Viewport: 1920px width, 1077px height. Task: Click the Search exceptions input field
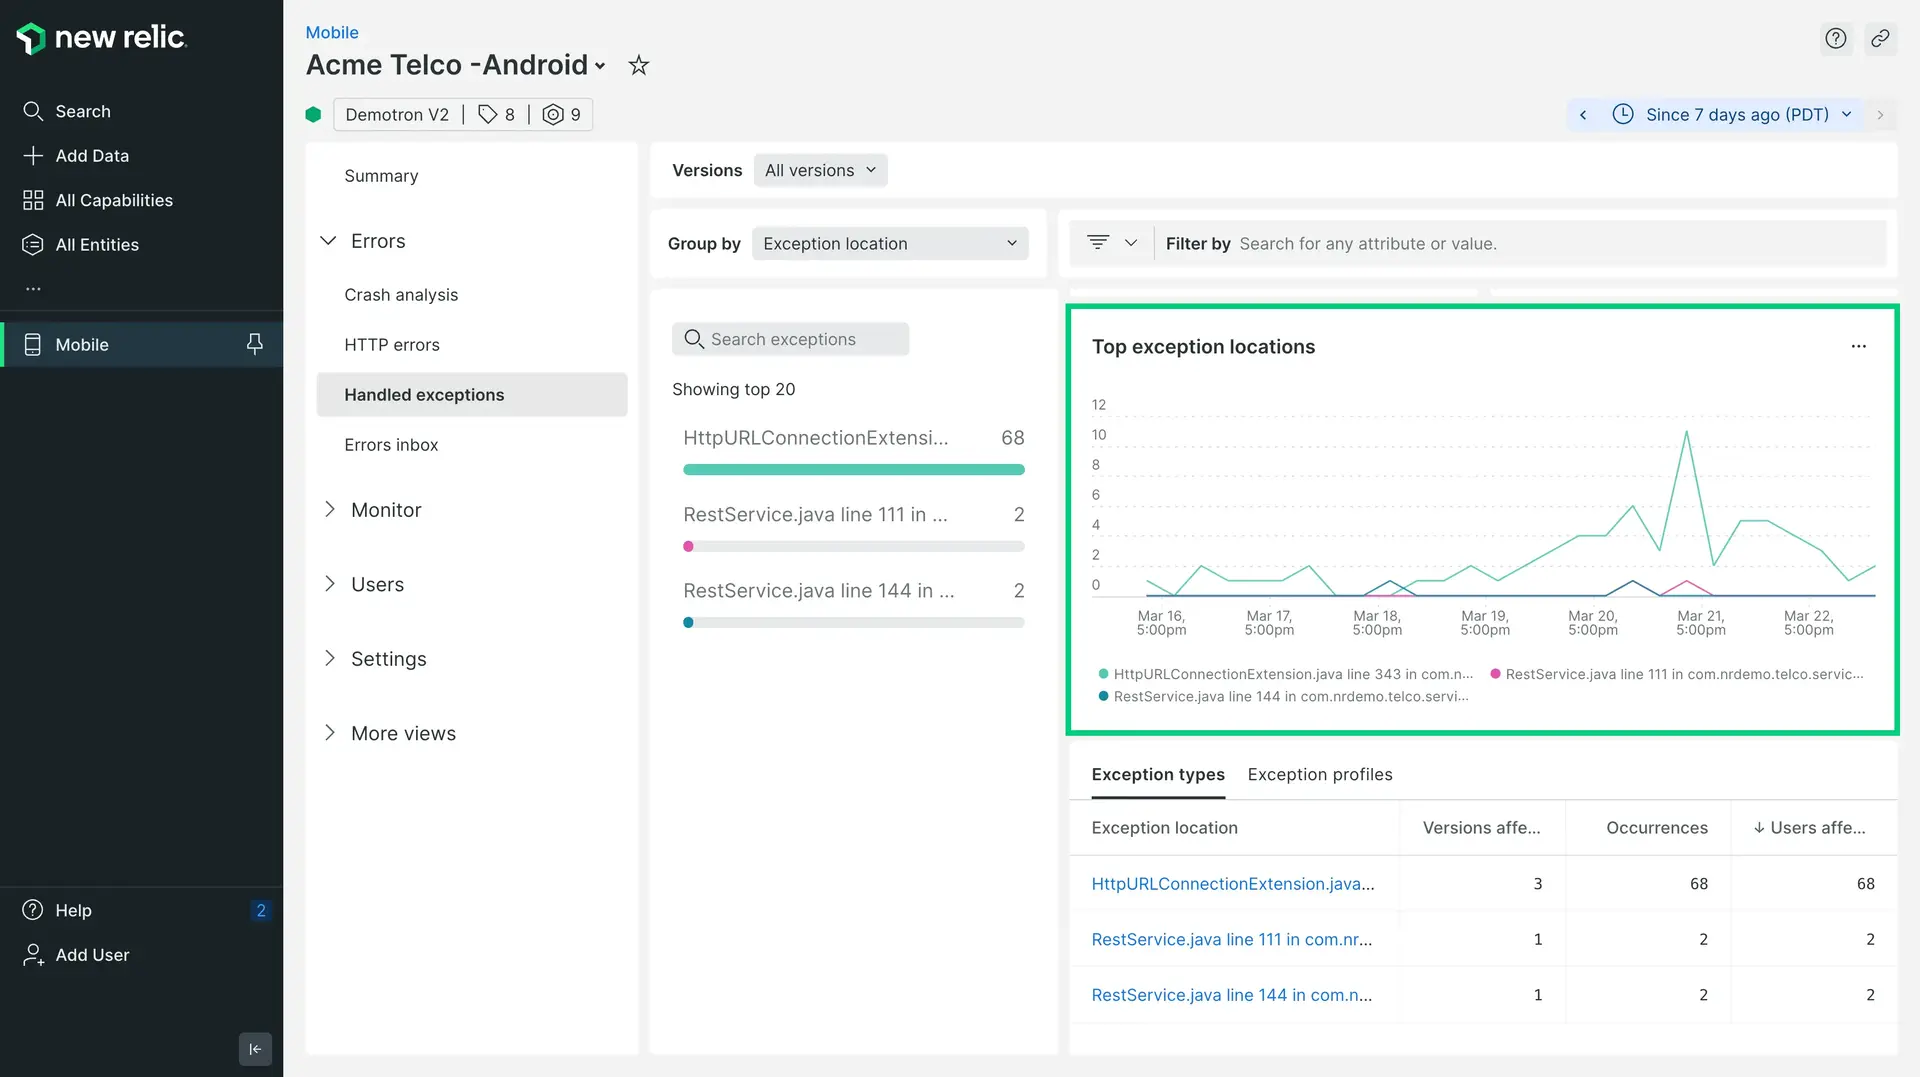tap(790, 340)
